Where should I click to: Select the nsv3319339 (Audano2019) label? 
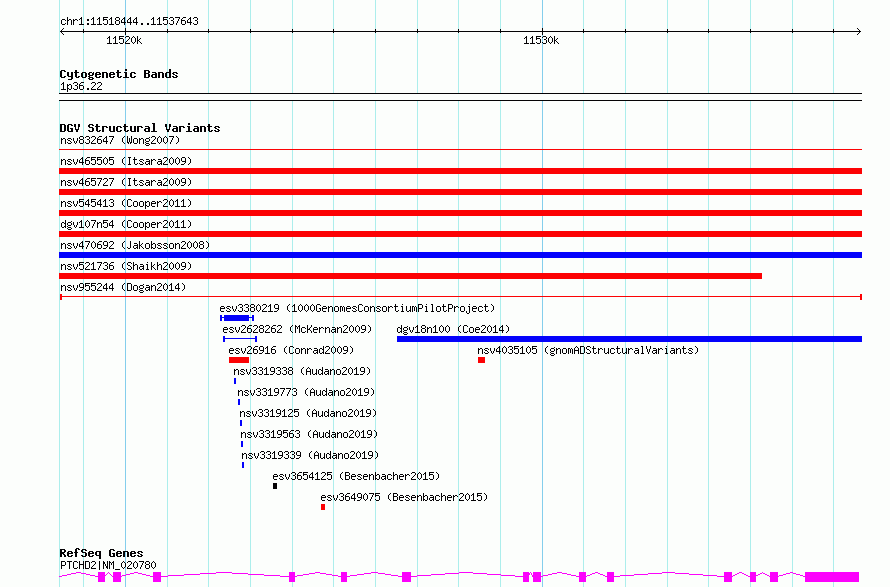coord(310,455)
